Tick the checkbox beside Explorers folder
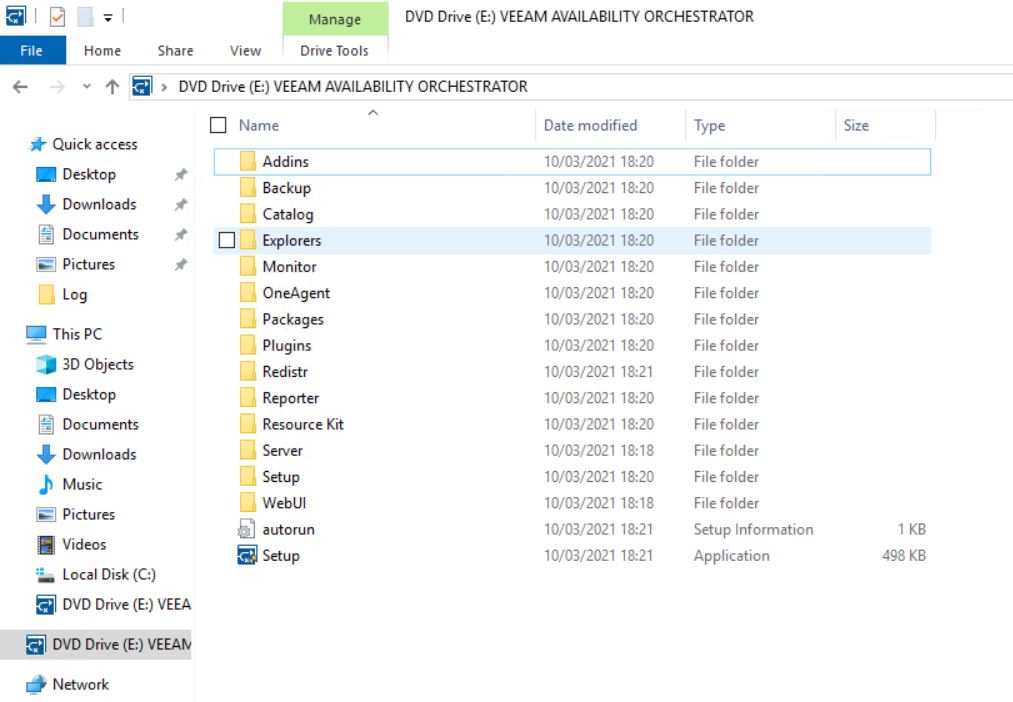This screenshot has width=1013, height=702. pos(227,240)
